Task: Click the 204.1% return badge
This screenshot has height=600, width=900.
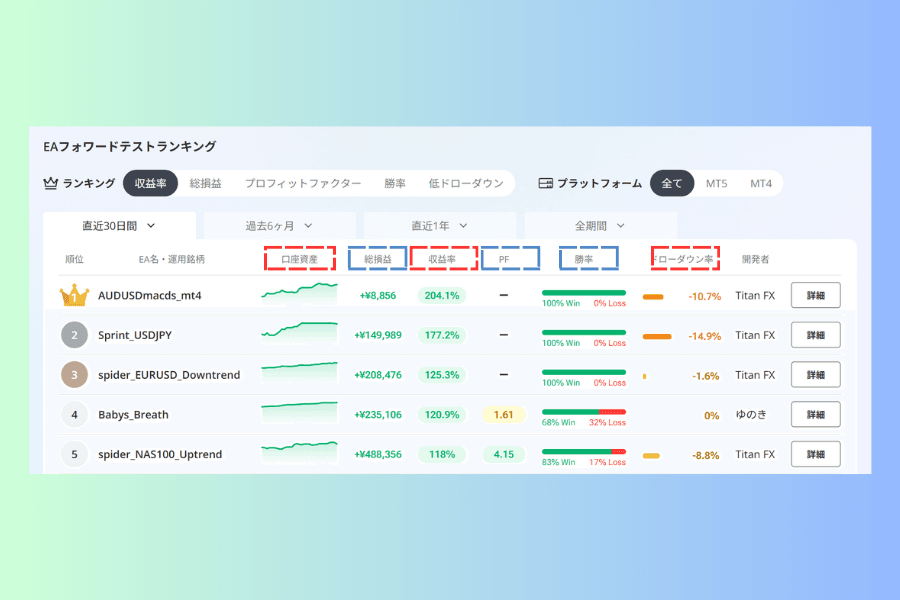Action: [442, 295]
